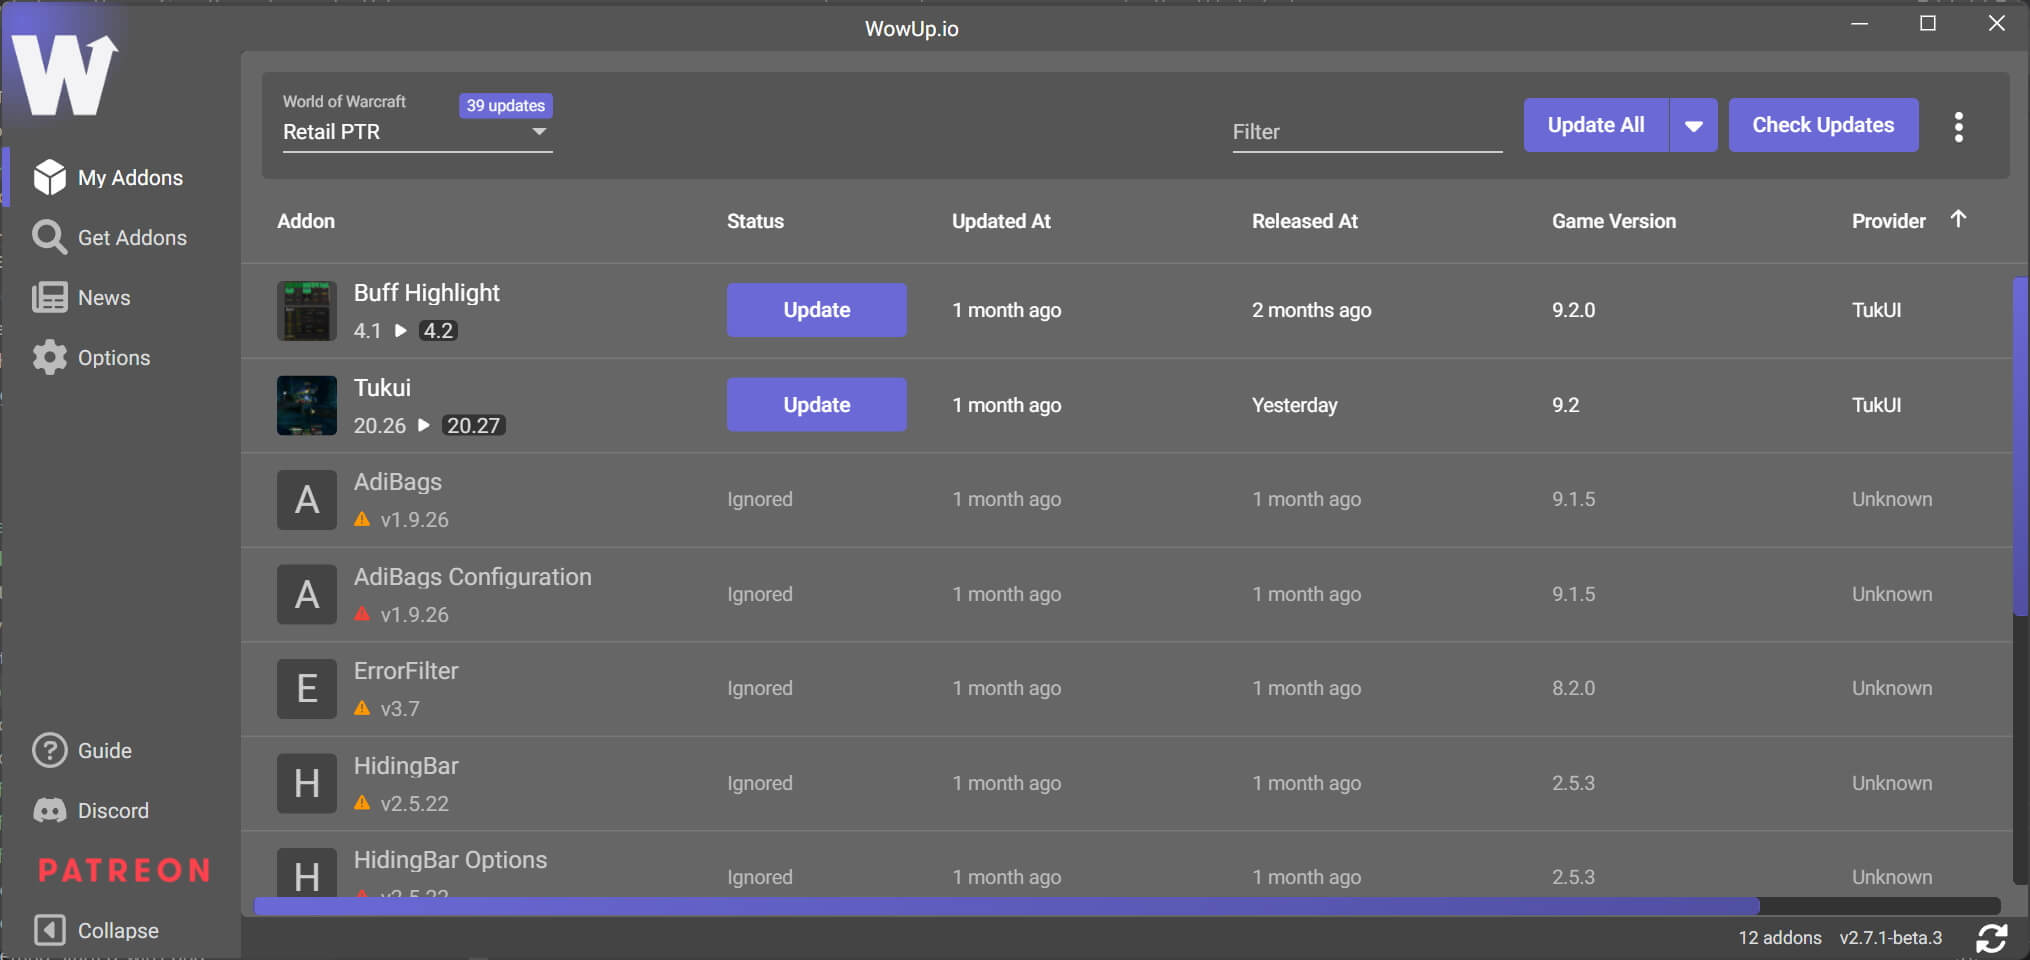Click HidingBar Options letter H icon
The height and width of the screenshot is (960, 2030).
click(x=307, y=872)
